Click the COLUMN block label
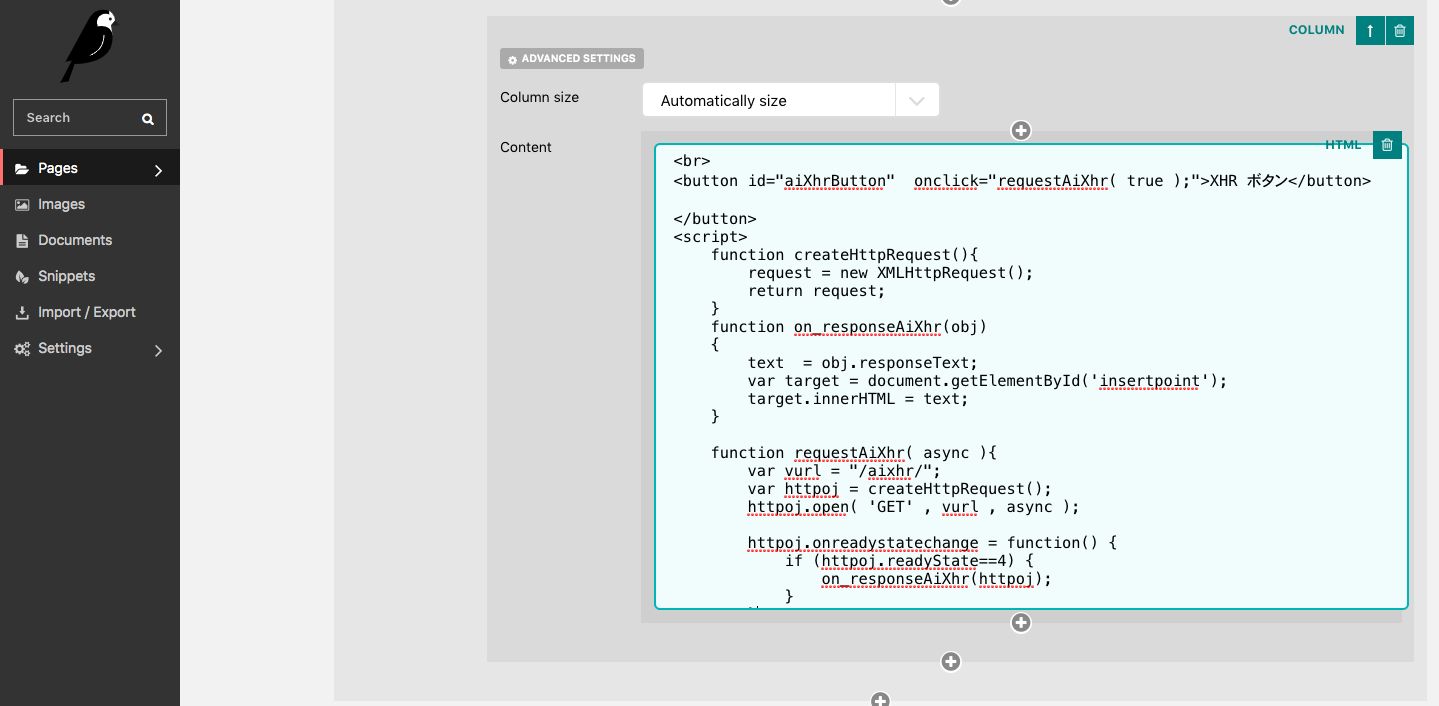The height and width of the screenshot is (706, 1439). pyautogui.click(x=1316, y=30)
